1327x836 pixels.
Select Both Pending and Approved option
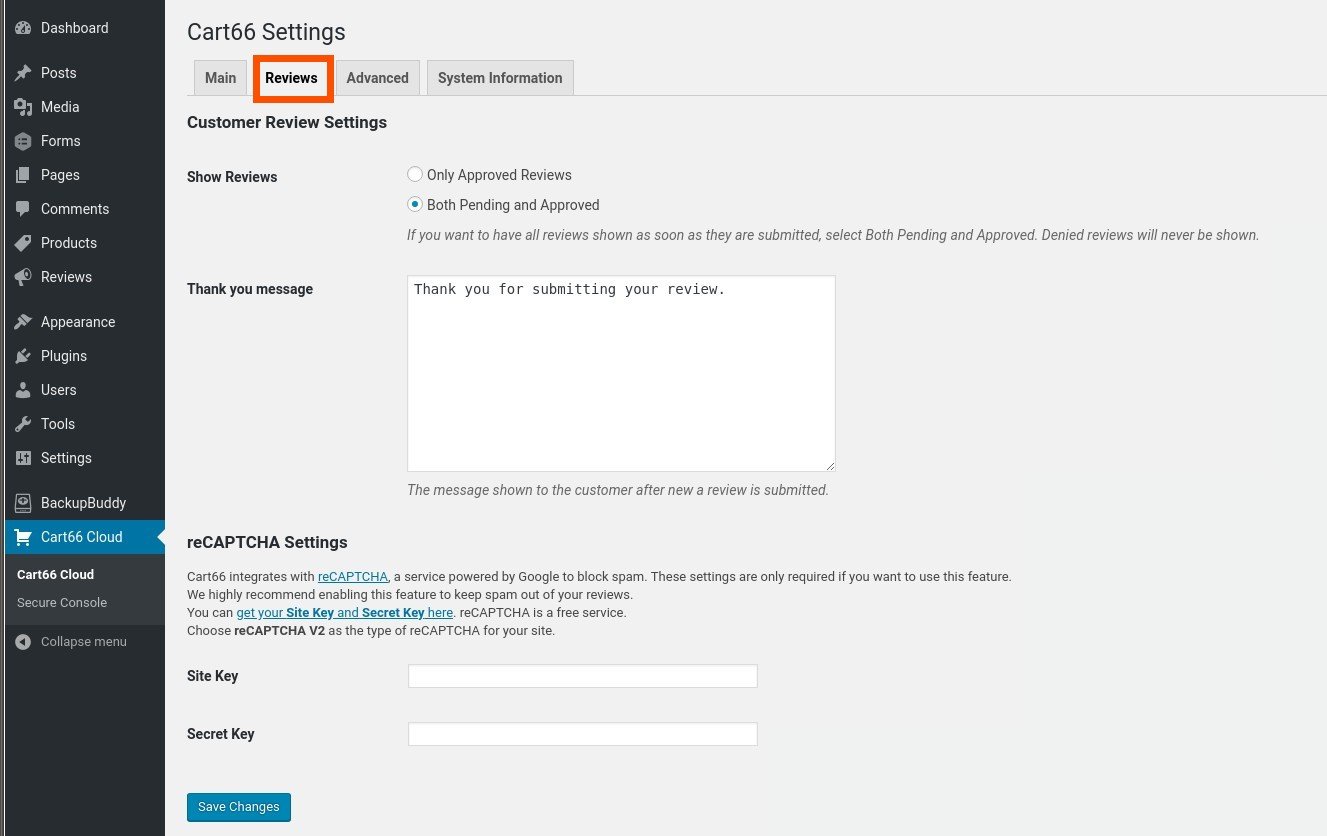point(415,204)
